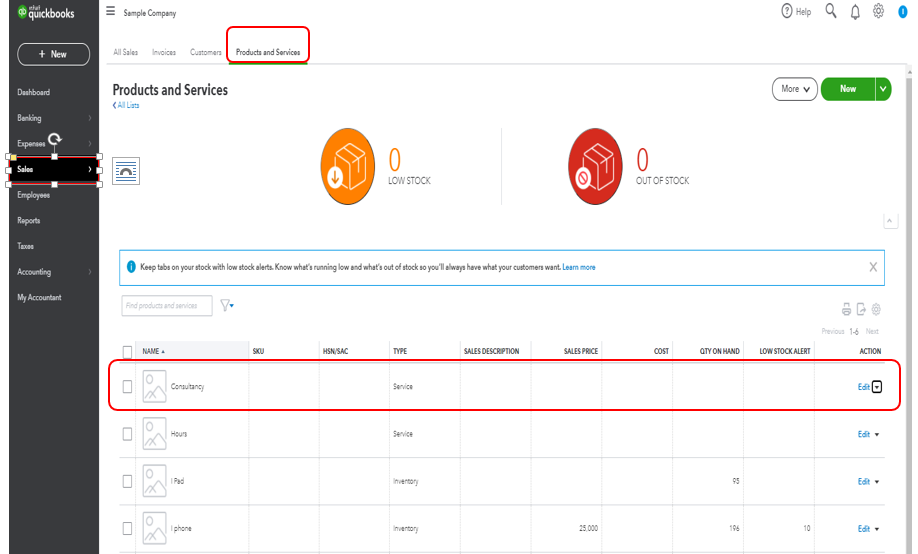
Task: Export the products list to file
Action: click(861, 309)
